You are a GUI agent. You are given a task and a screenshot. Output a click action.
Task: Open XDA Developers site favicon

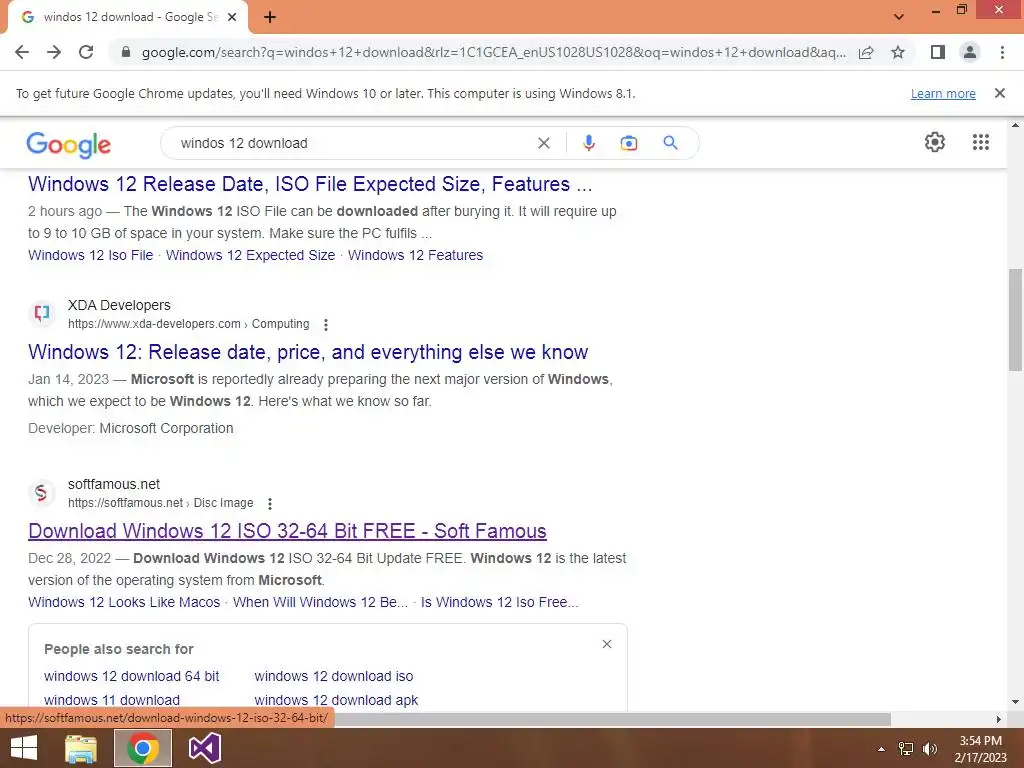pyautogui.click(x=42, y=313)
